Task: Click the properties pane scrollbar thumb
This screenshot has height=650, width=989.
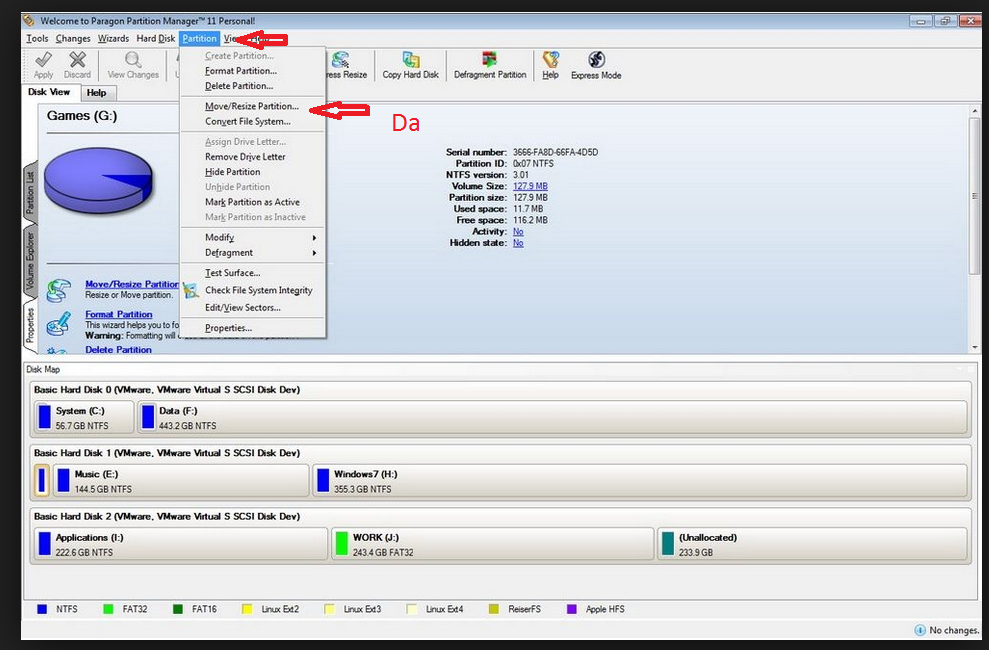Action: click(975, 195)
